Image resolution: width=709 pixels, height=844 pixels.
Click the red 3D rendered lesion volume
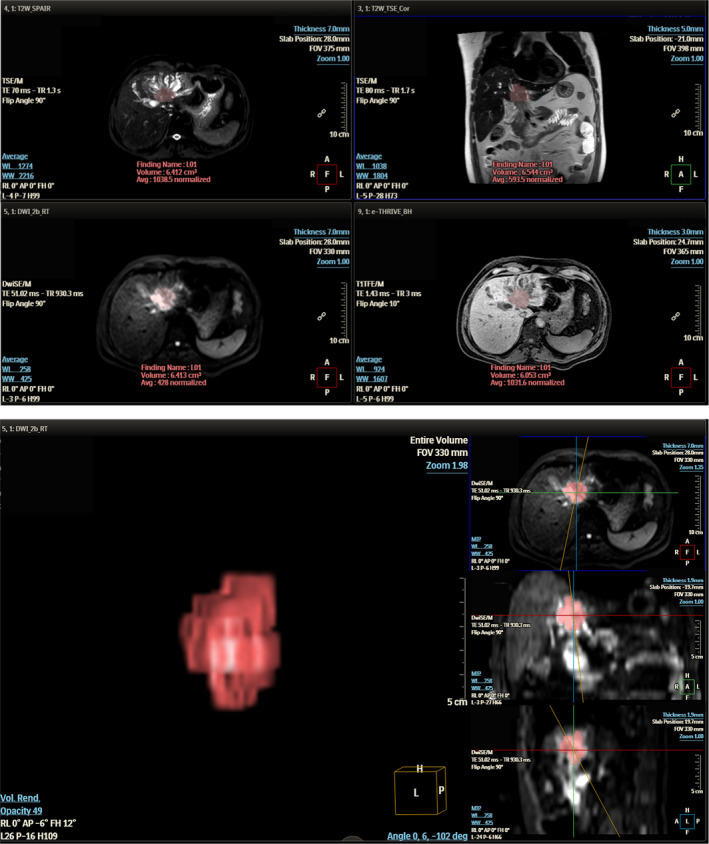pos(230,641)
